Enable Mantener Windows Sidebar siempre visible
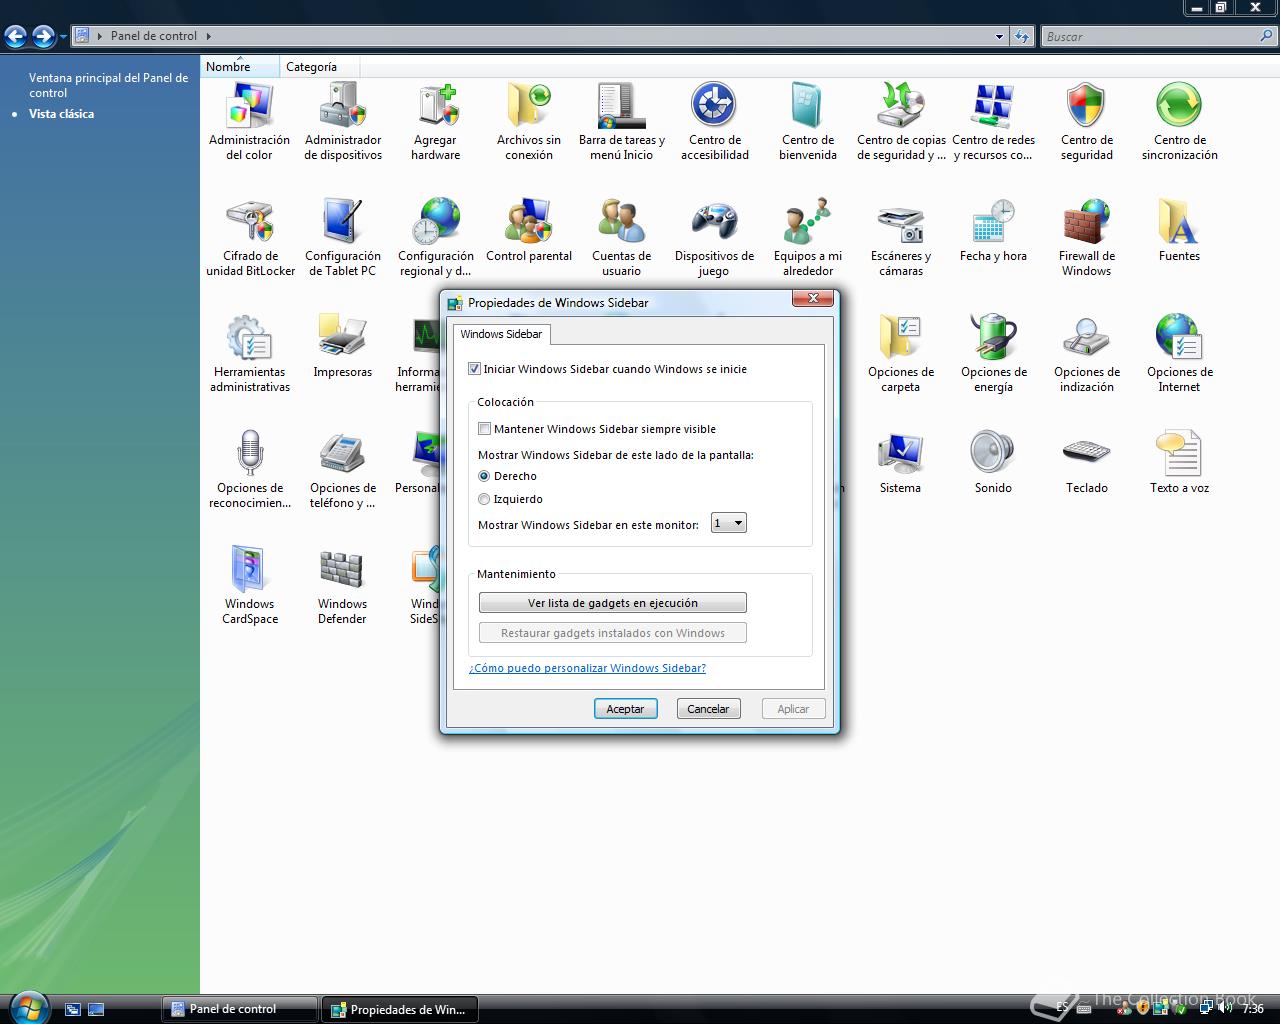 click(x=484, y=429)
